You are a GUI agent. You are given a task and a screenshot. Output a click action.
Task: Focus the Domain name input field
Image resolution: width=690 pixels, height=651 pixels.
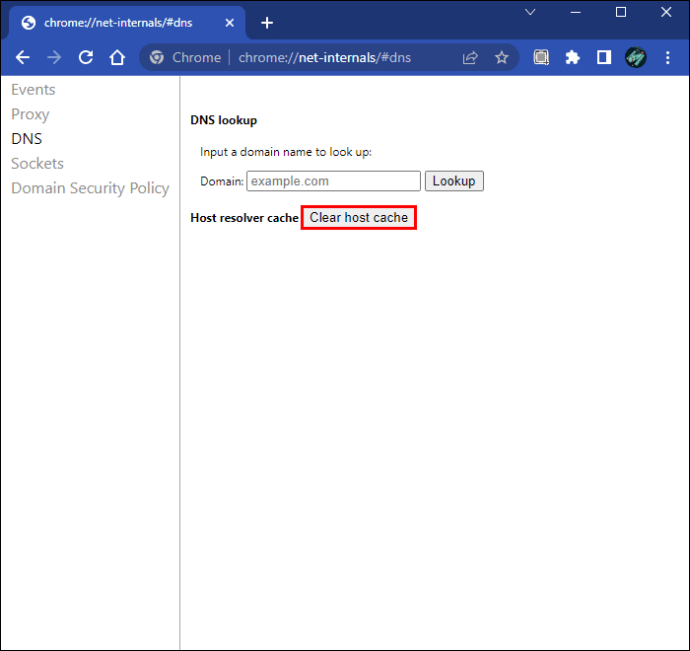333,181
